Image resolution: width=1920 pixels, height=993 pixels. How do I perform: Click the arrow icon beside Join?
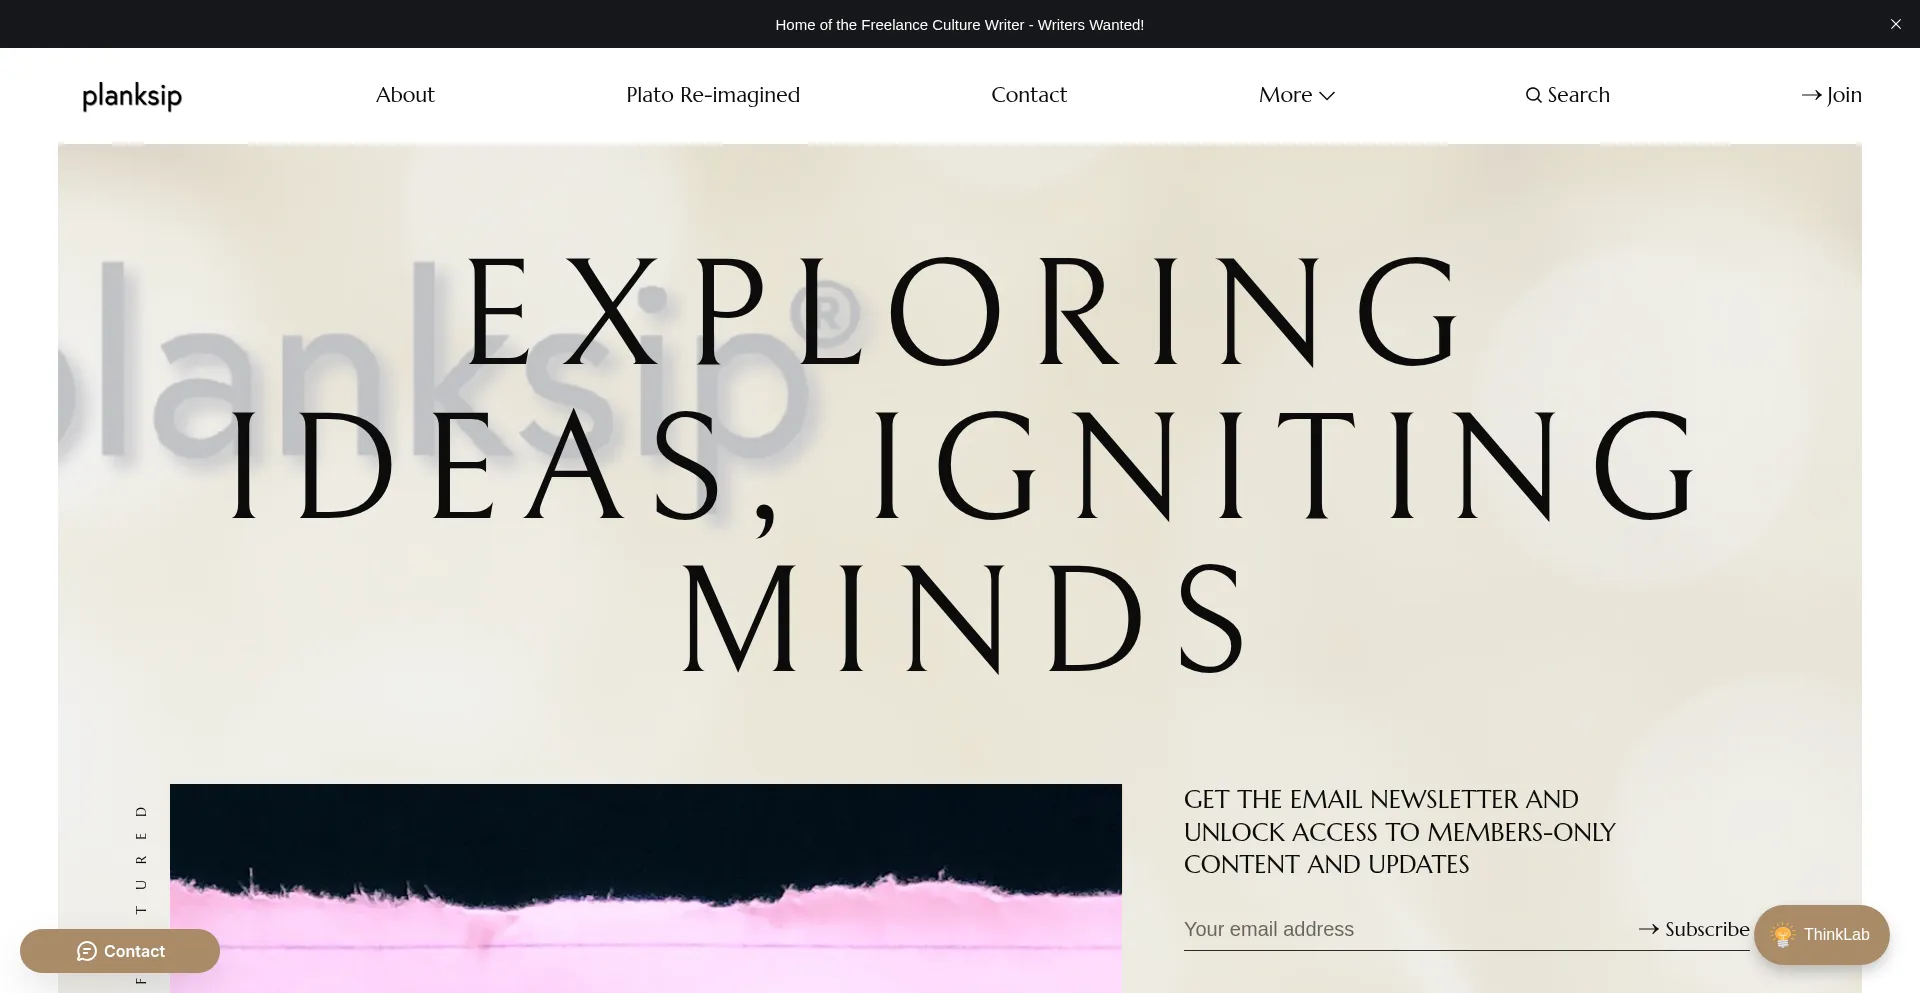(x=1811, y=95)
